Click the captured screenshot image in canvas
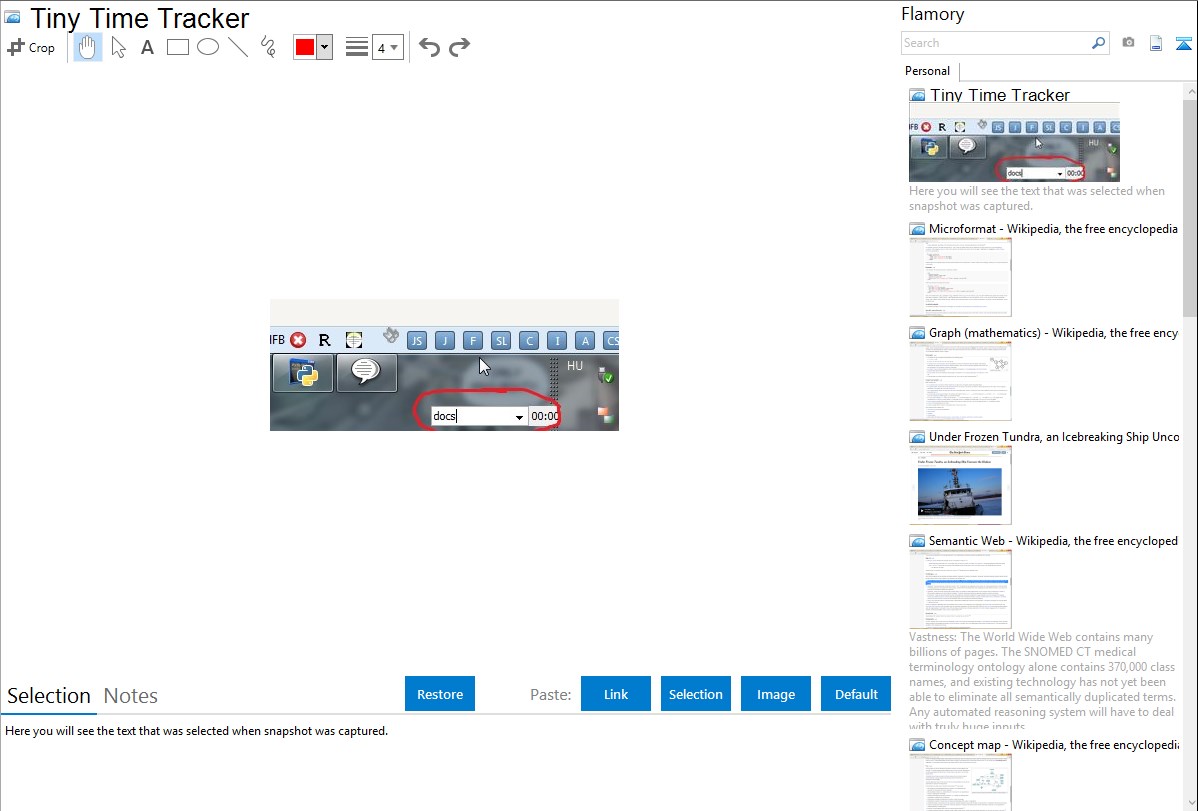This screenshot has height=811, width=1198. tap(444, 365)
